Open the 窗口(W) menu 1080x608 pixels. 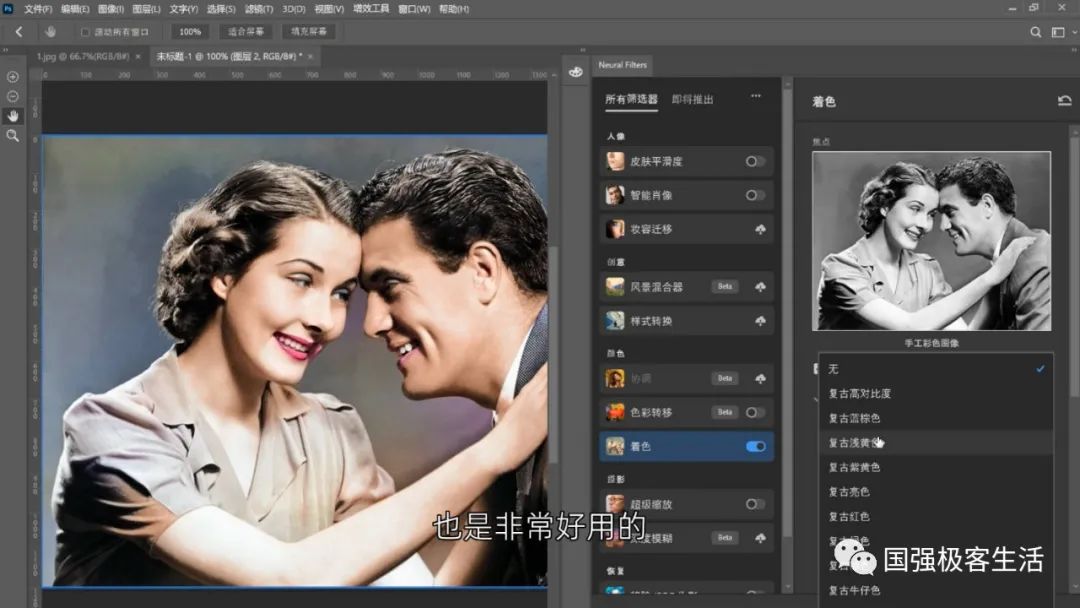tap(414, 9)
